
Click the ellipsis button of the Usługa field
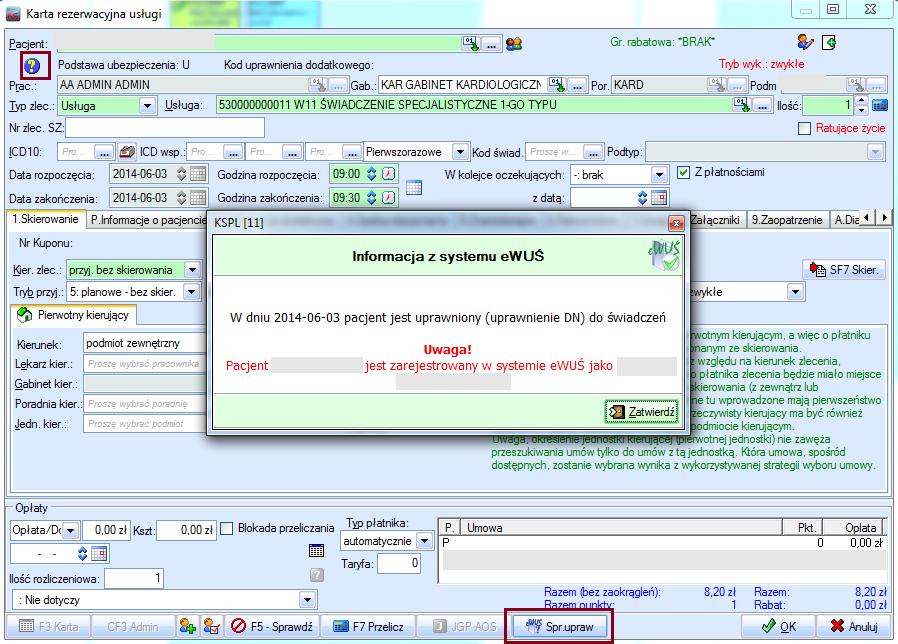[763, 105]
